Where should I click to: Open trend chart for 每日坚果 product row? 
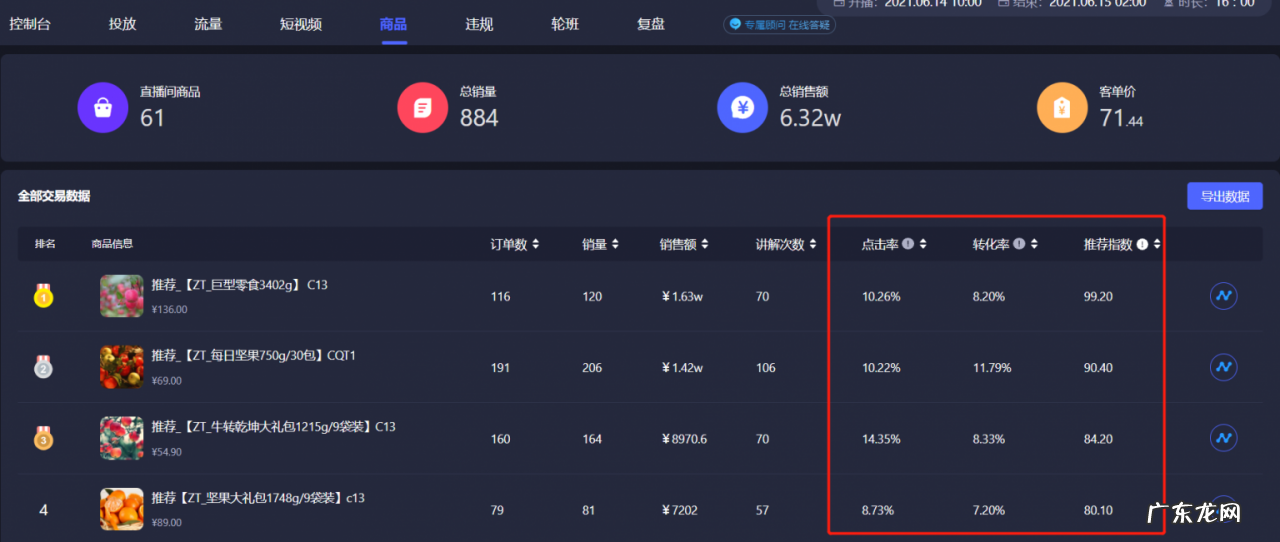pyautogui.click(x=1223, y=368)
